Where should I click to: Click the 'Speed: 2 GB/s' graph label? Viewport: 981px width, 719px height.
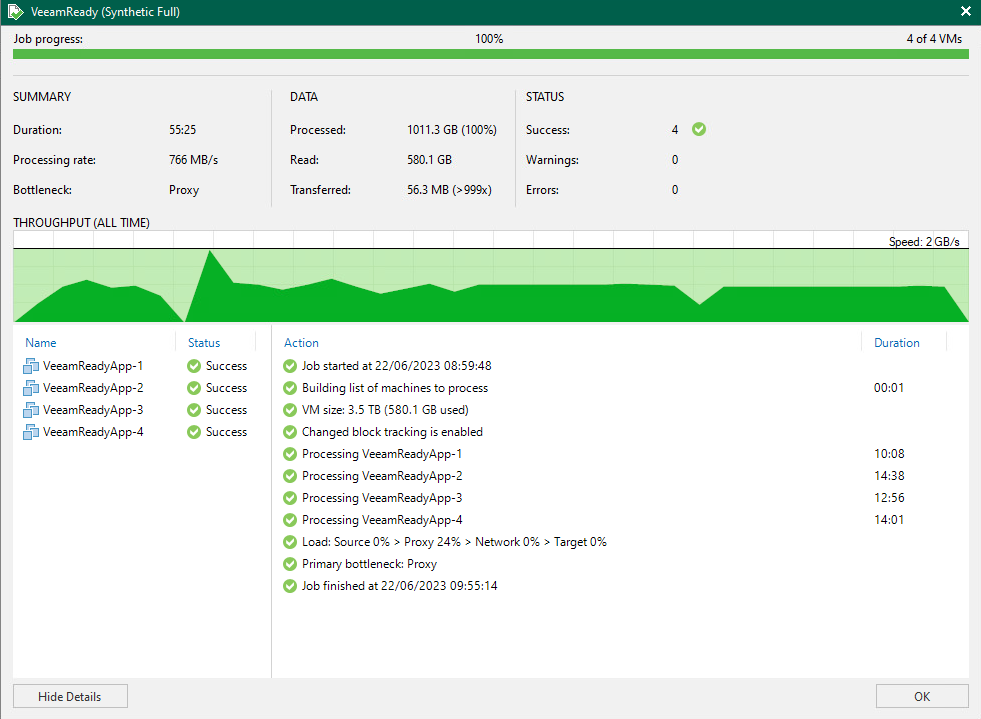(924, 242)
